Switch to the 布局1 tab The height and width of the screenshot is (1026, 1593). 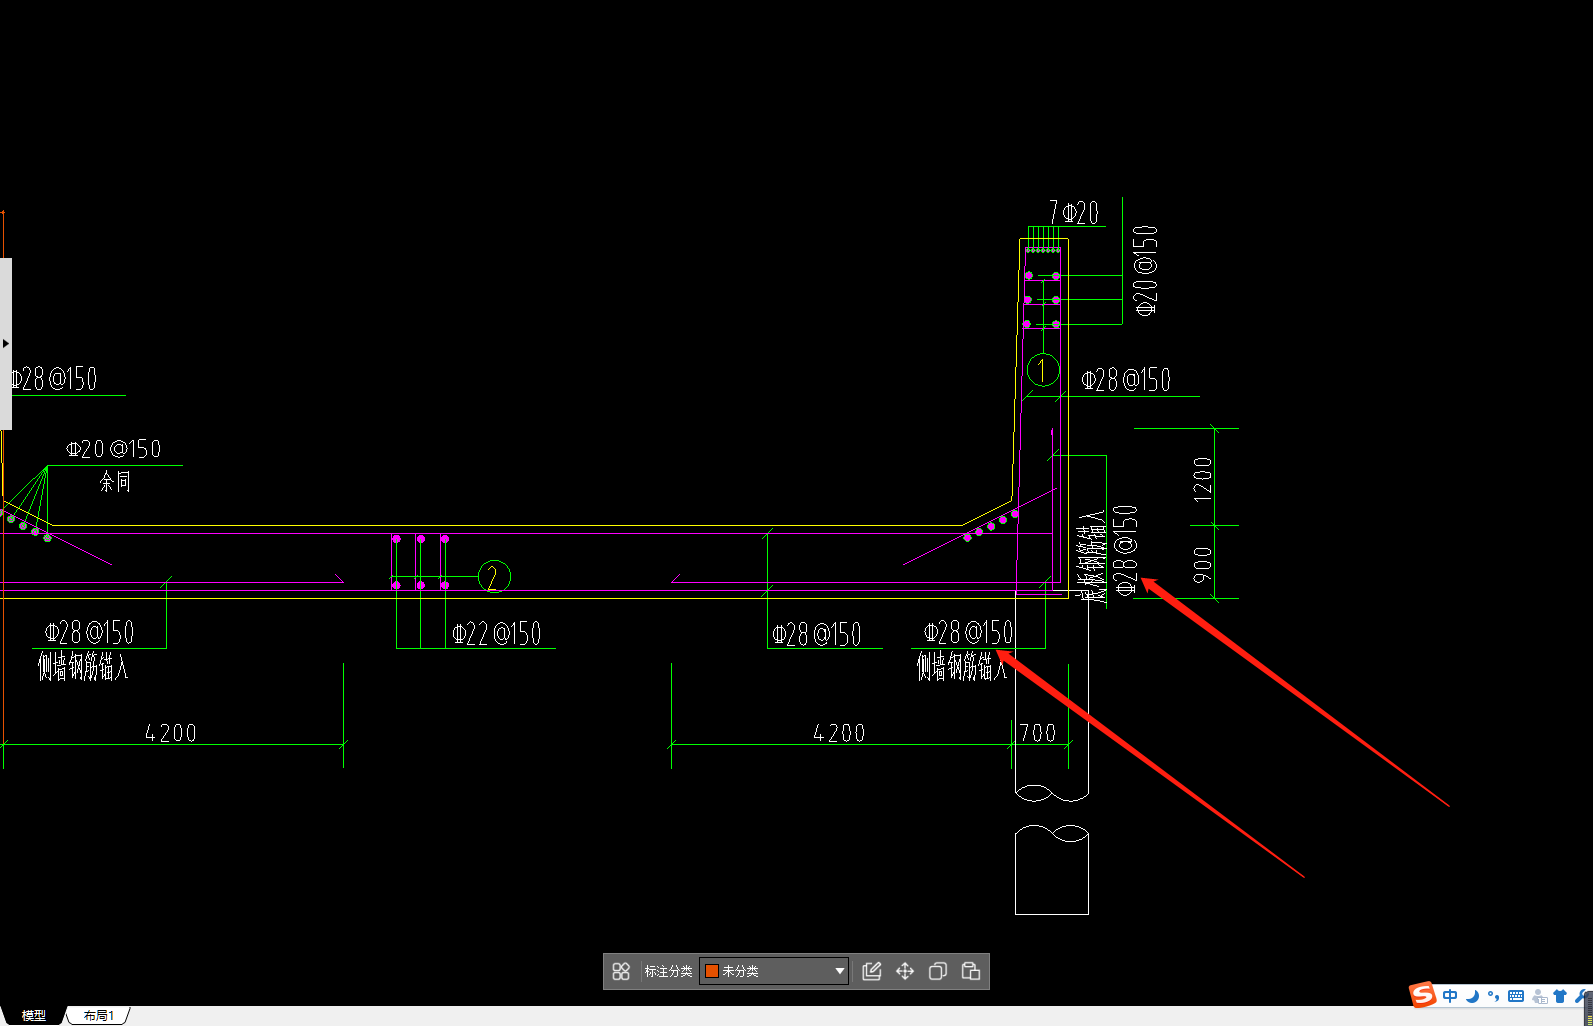click(x=99, y=1015)
